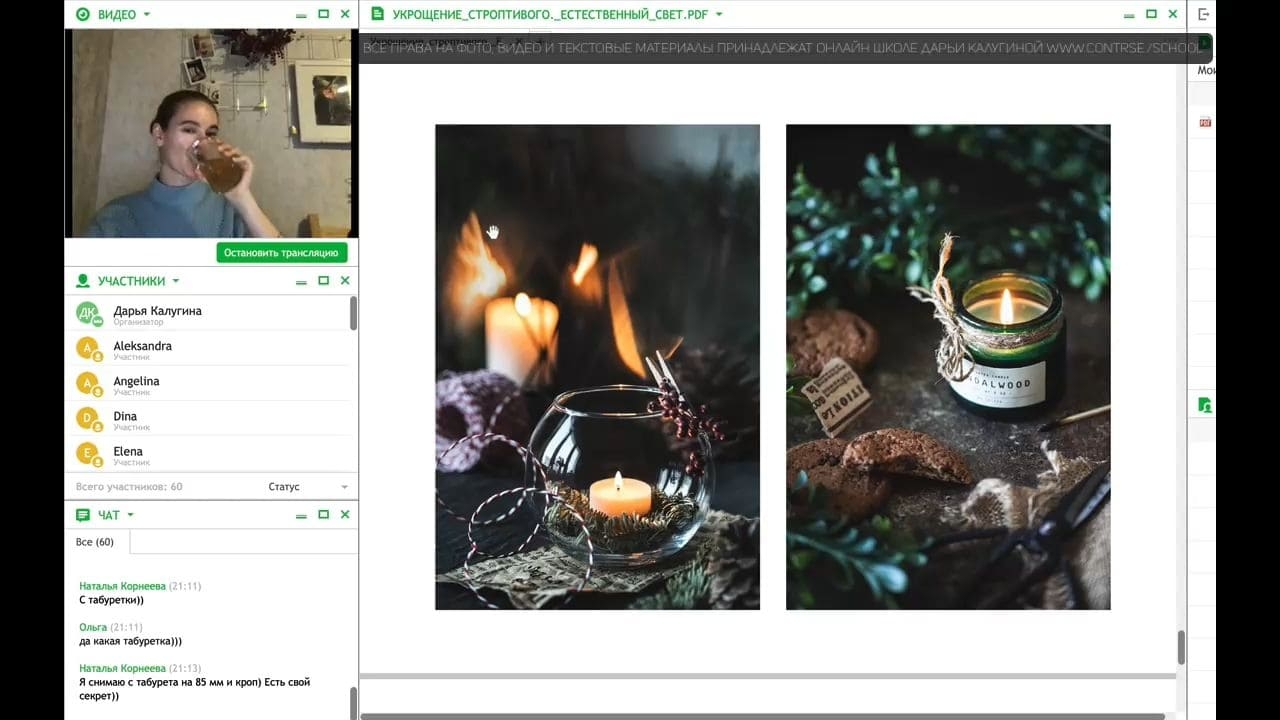Open the ЧАТ panel dropdown menu
The height and width of the screenshot is (720, 1280).
pyautogui.click(x=130, y=515)
